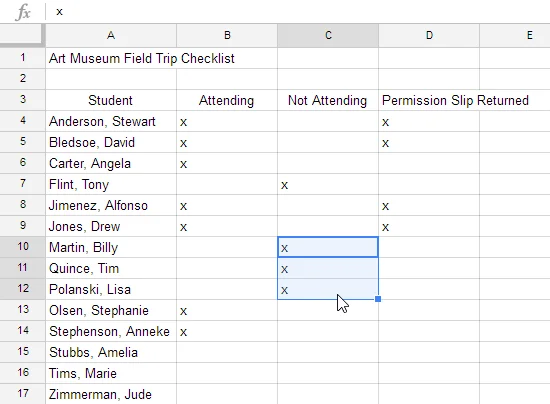Select the 'Flint, Tony' cell
550x404 pixels.
111,184
